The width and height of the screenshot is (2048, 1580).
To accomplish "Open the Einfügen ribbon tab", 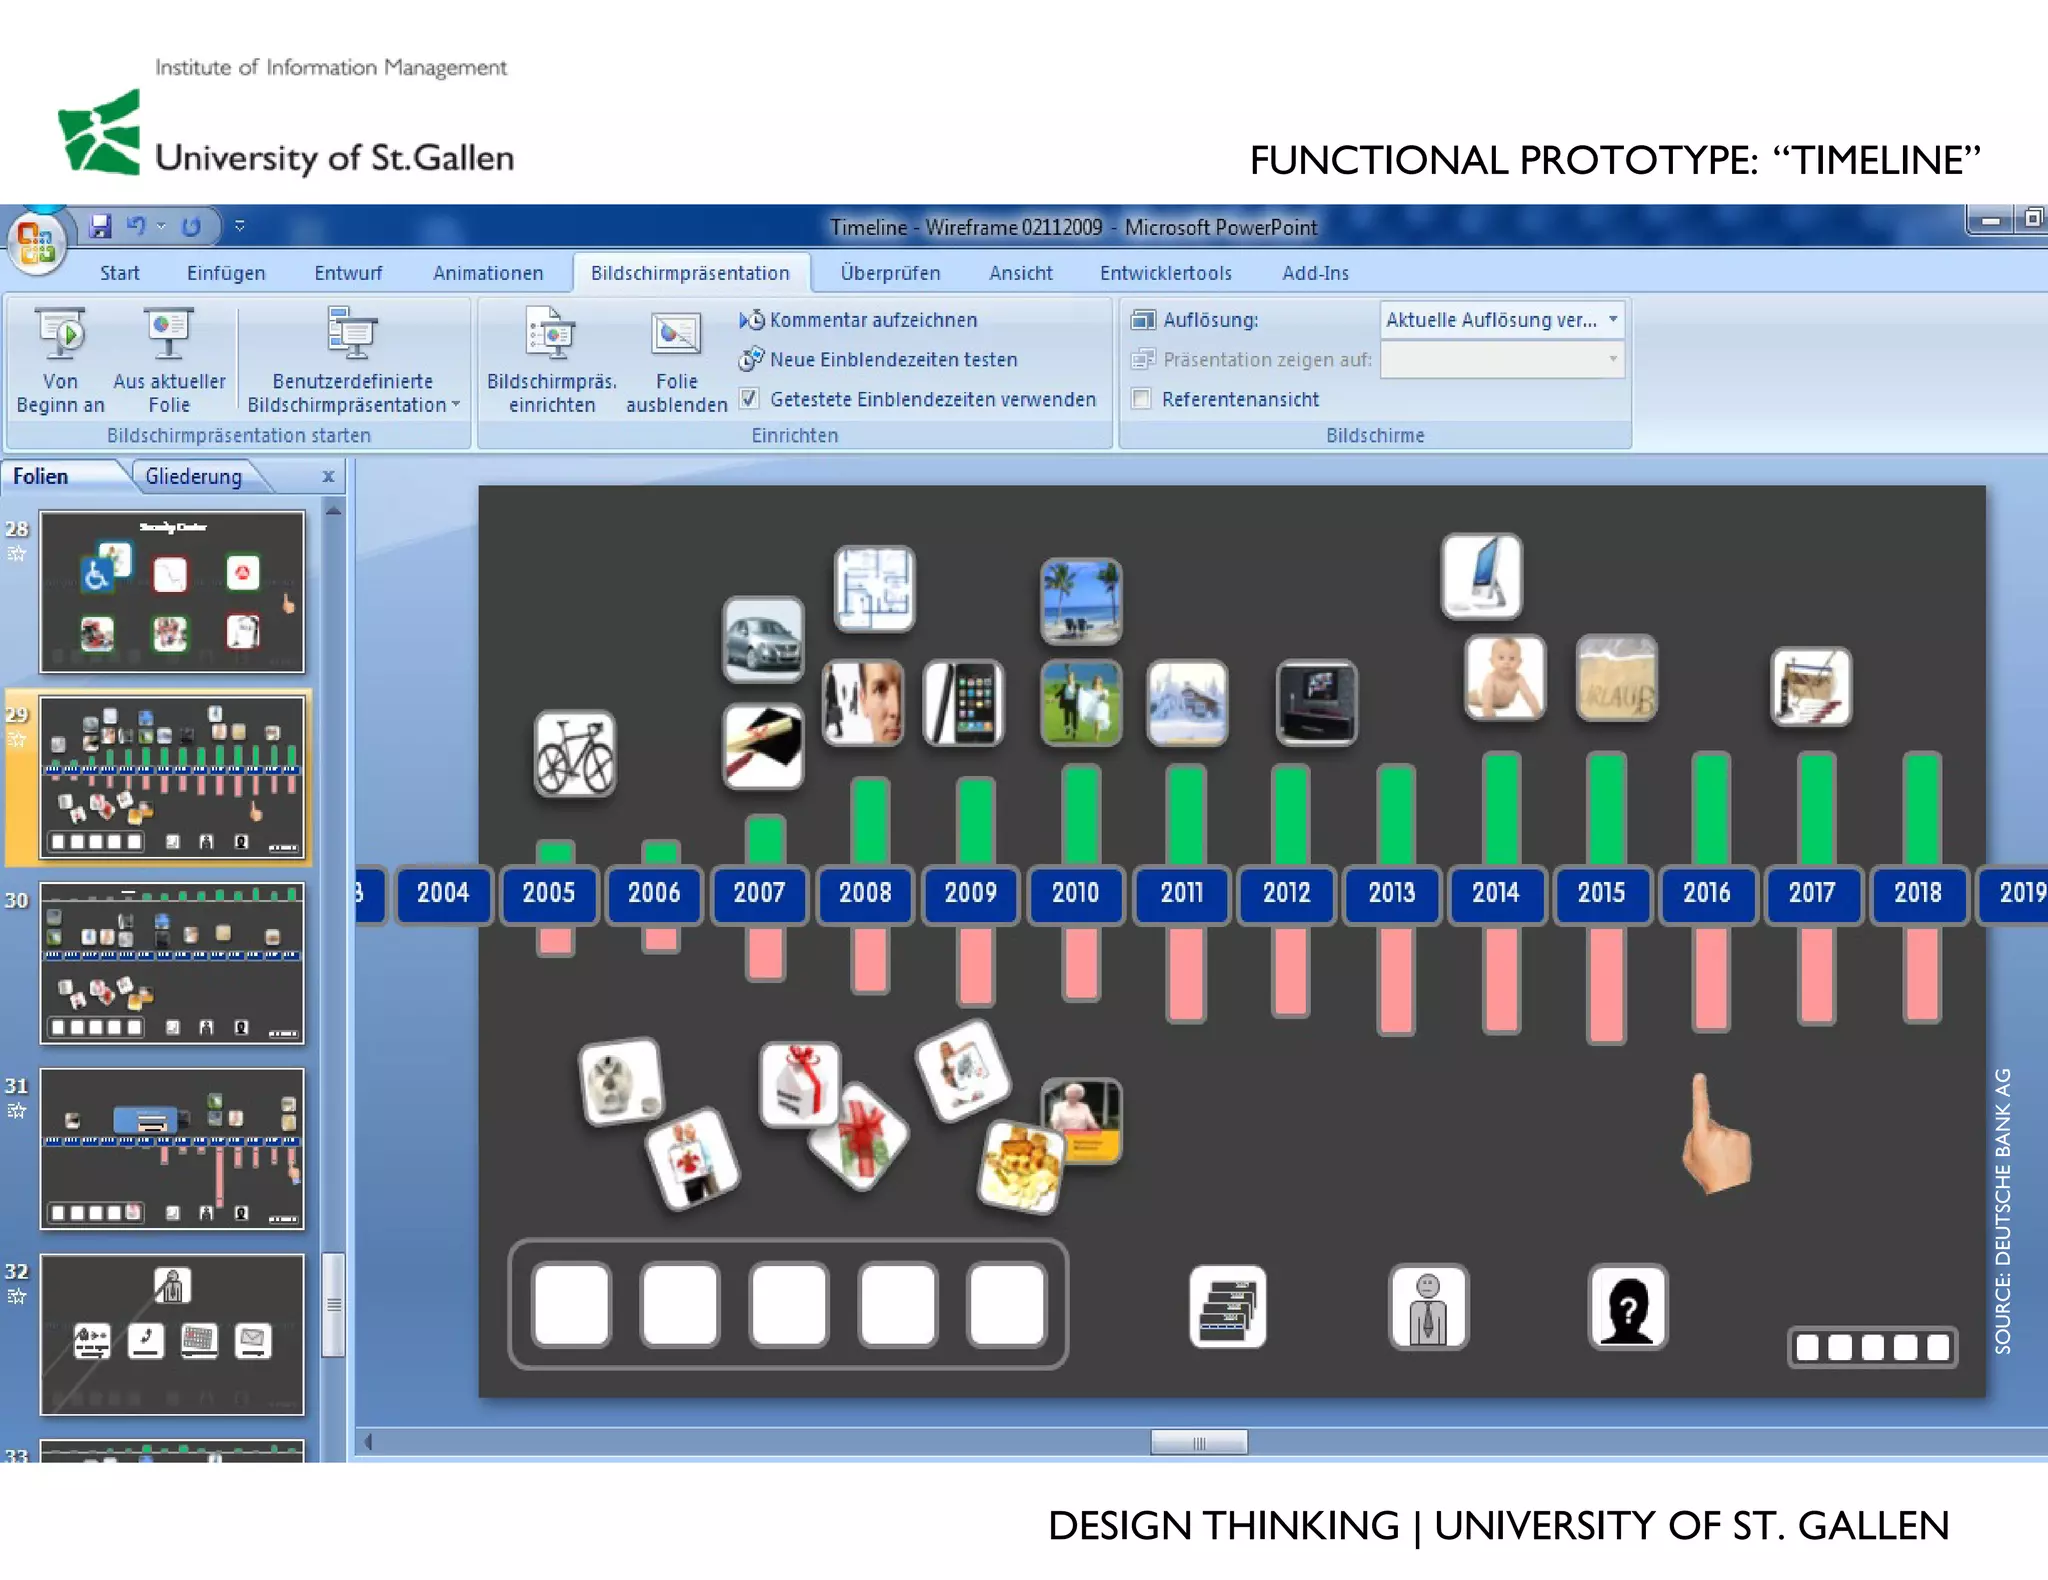I will click(226, 273).
